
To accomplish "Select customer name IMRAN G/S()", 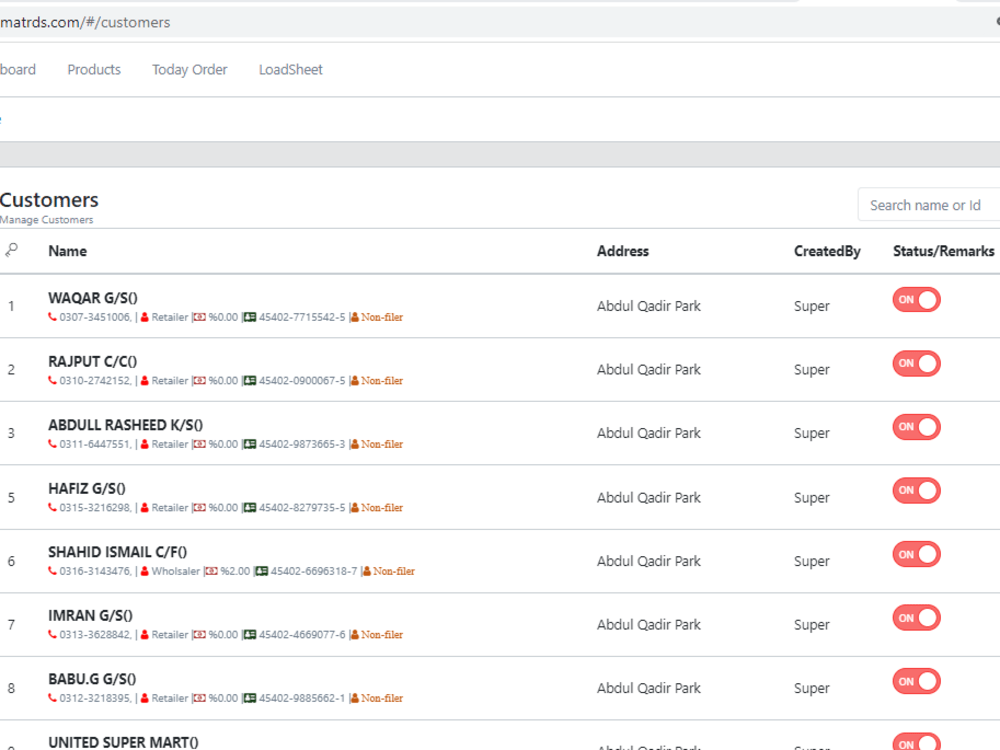I will pyautogui.click(x=91, y=615).
